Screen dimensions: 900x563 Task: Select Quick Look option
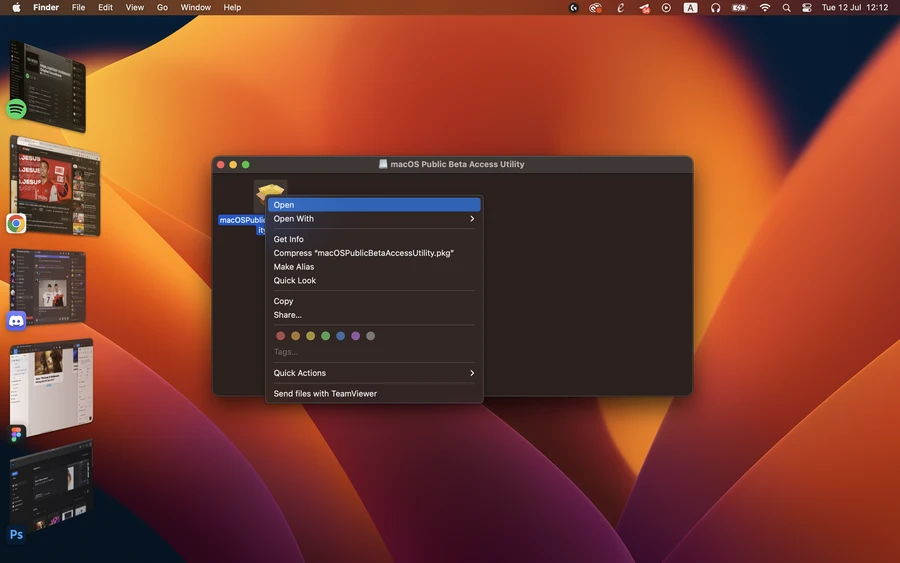(x=374, y=281)
